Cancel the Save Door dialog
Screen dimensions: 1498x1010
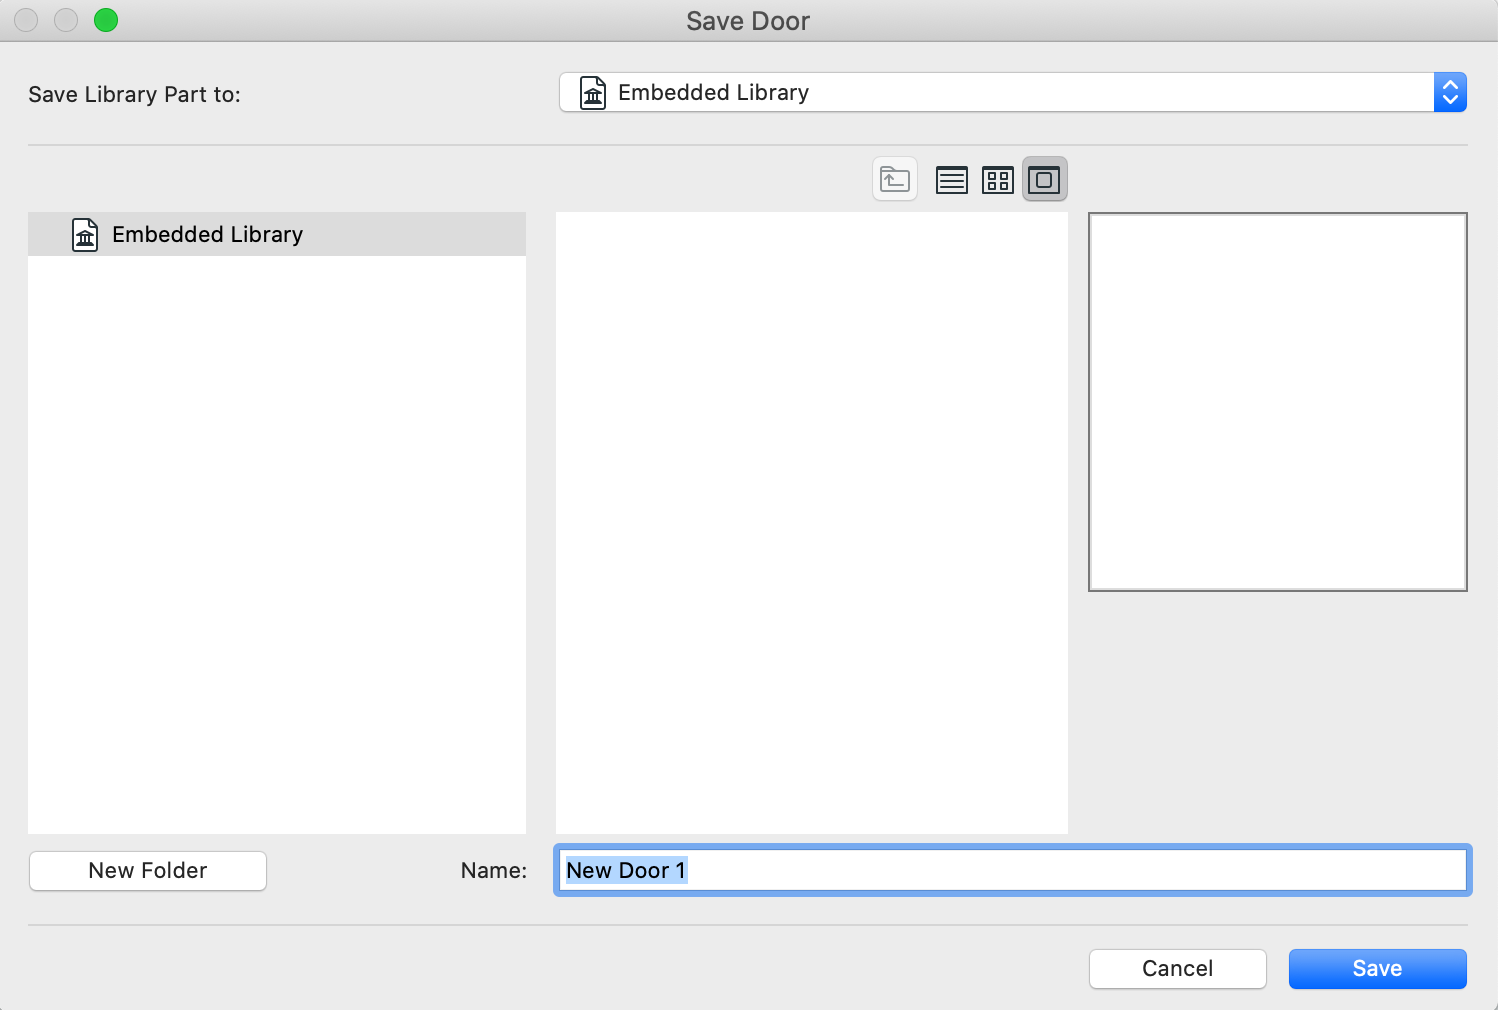[1178, 969]
